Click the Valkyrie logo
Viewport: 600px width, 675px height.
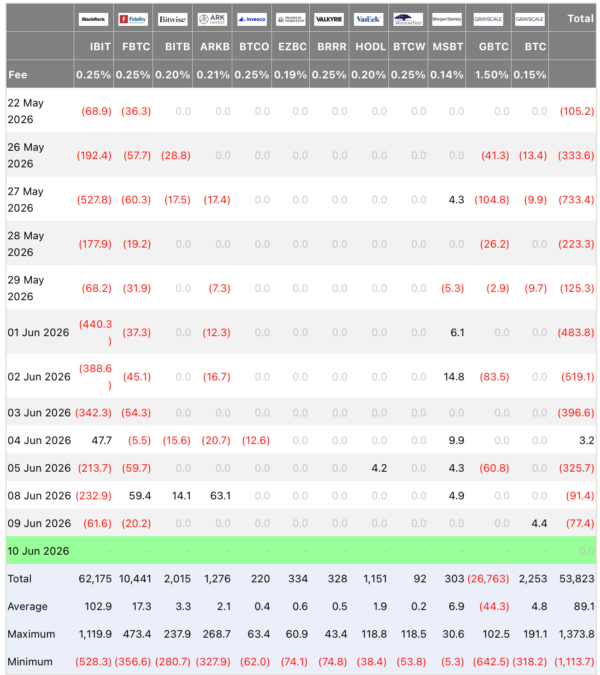329,19
